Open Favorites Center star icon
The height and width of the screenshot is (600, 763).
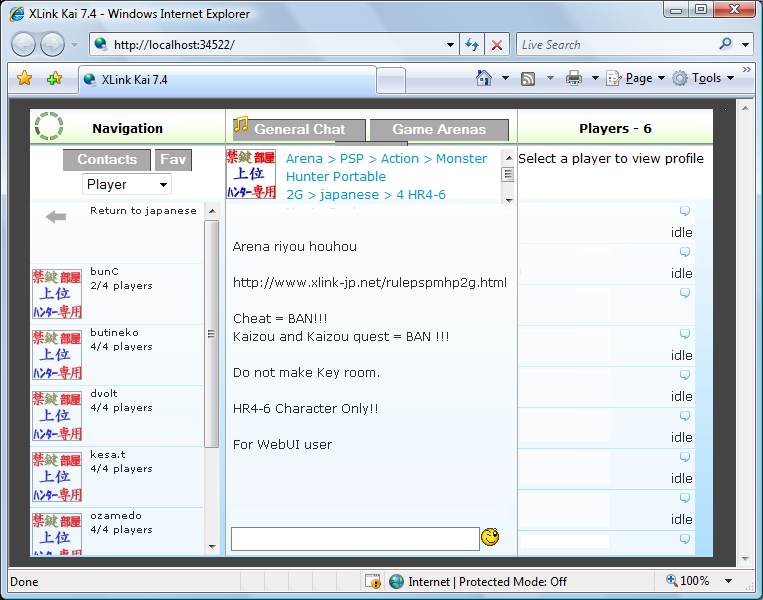(x=24, y=78)
